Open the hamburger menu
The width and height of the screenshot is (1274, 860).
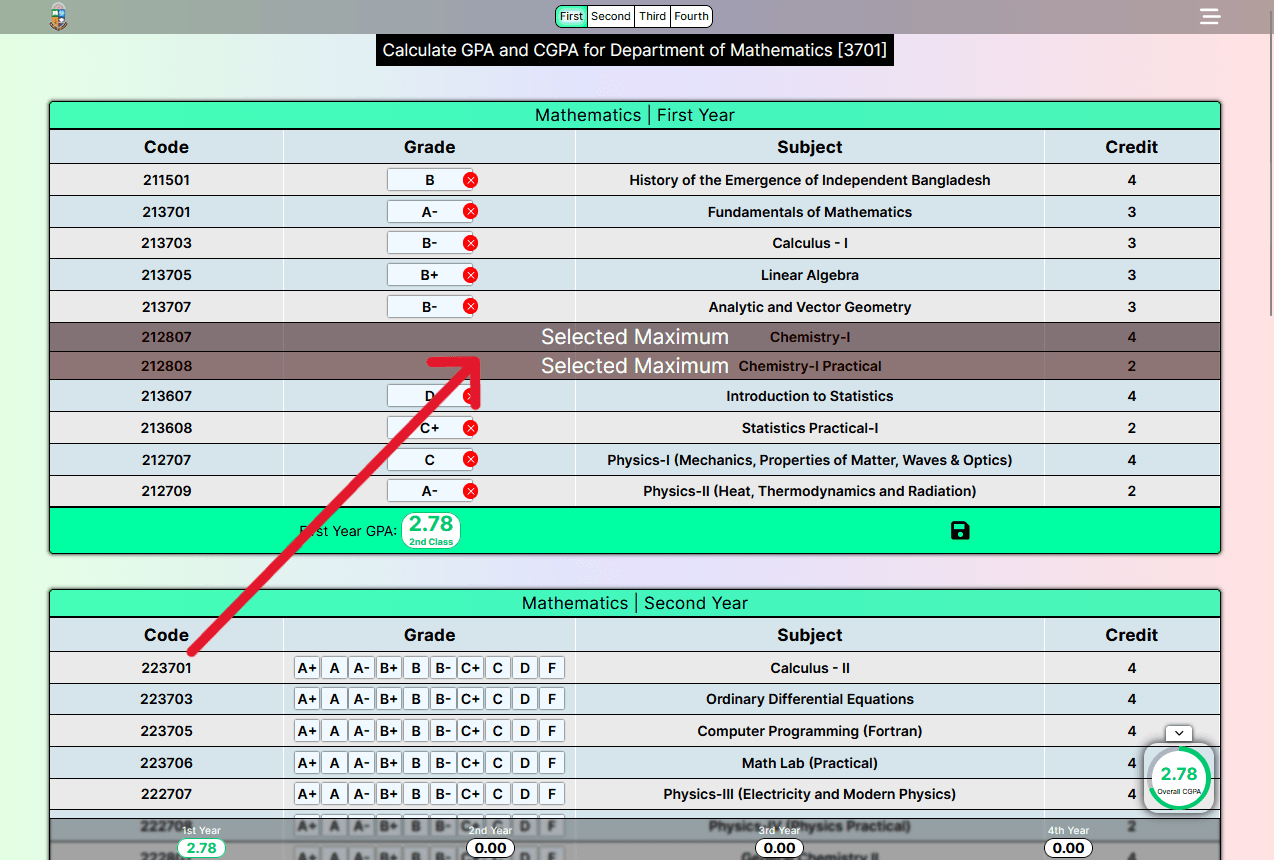click(x=1210, y=17)
